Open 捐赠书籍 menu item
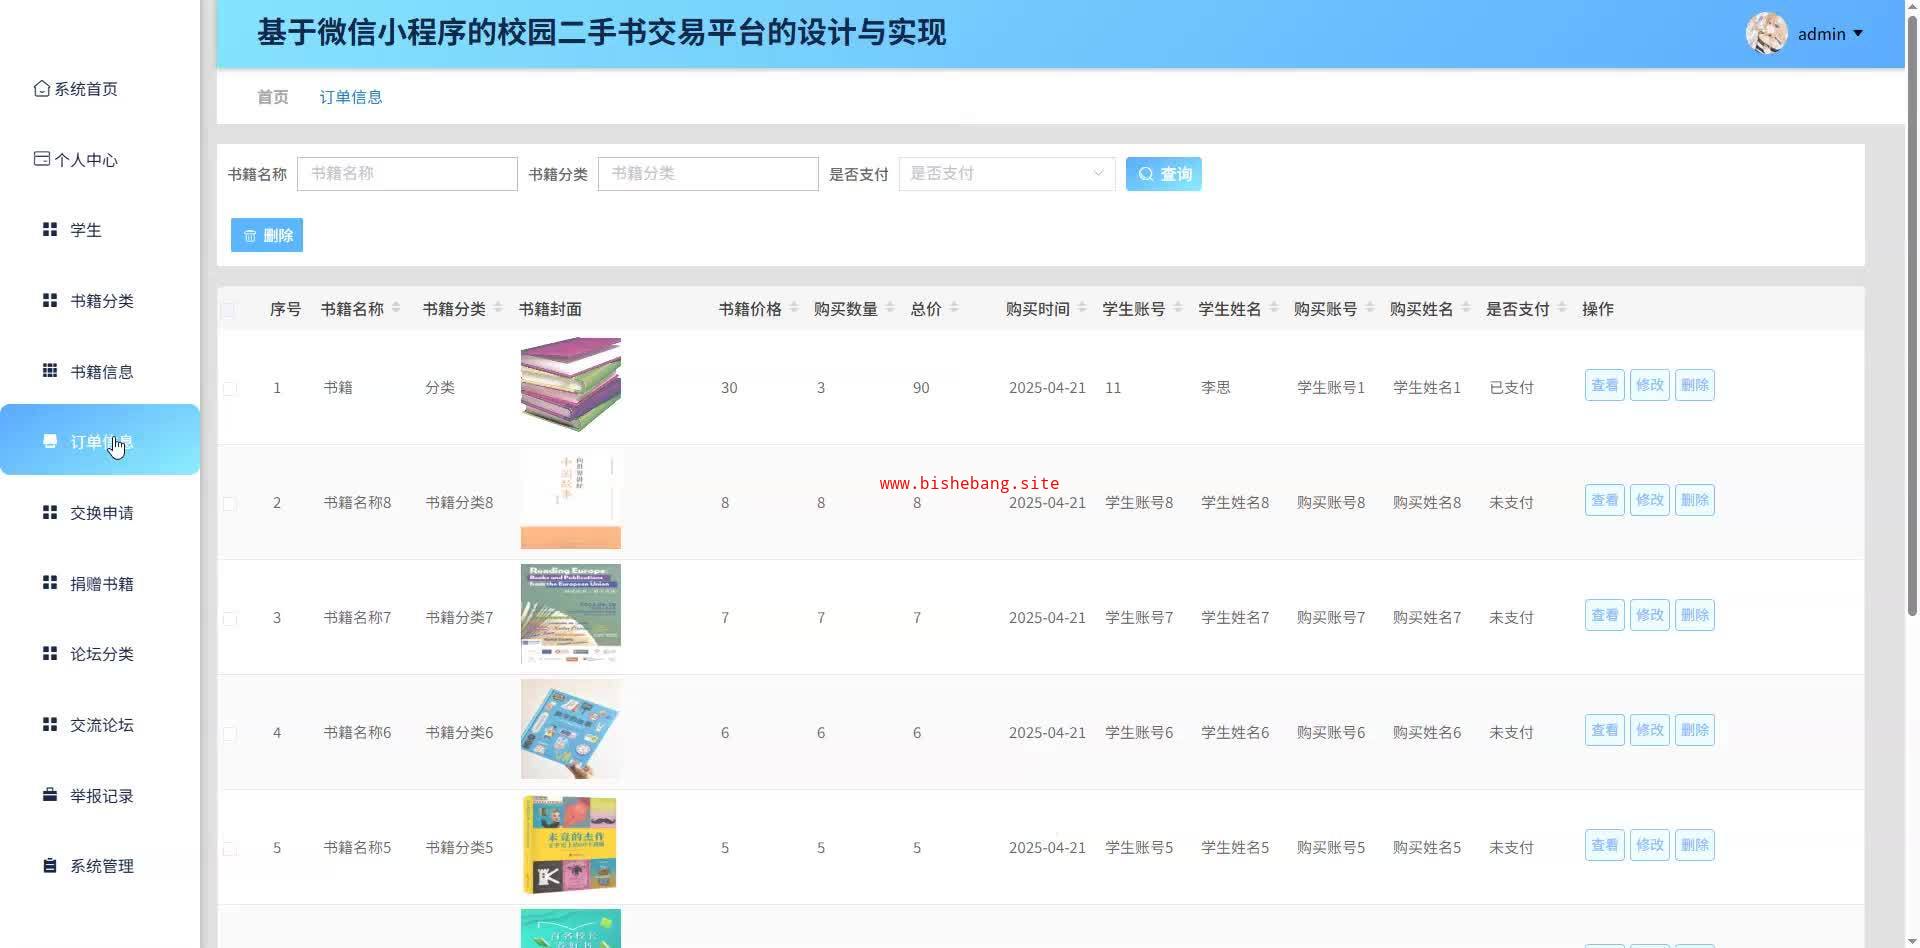The width and height of the screenshot is (1920, 948). 101,584
